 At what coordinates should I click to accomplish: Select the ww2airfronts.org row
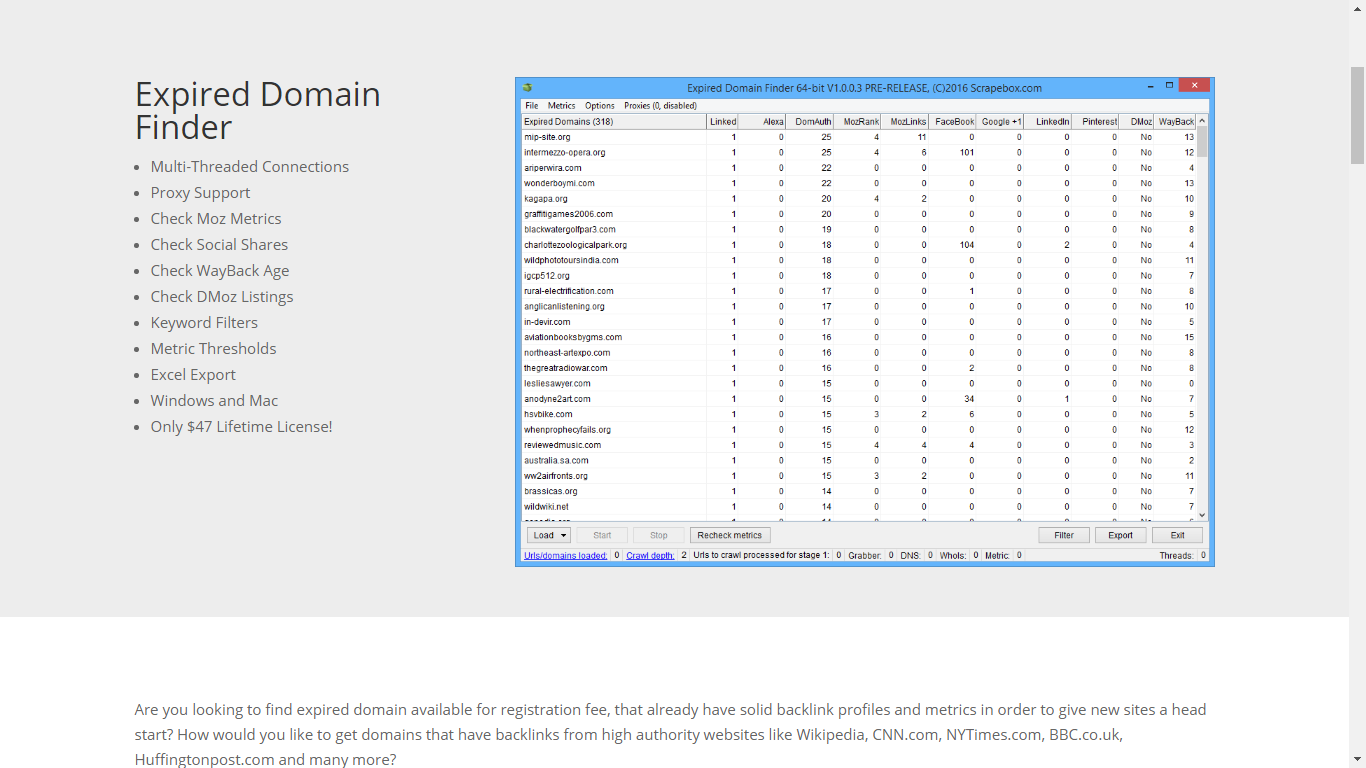(859, 476)
